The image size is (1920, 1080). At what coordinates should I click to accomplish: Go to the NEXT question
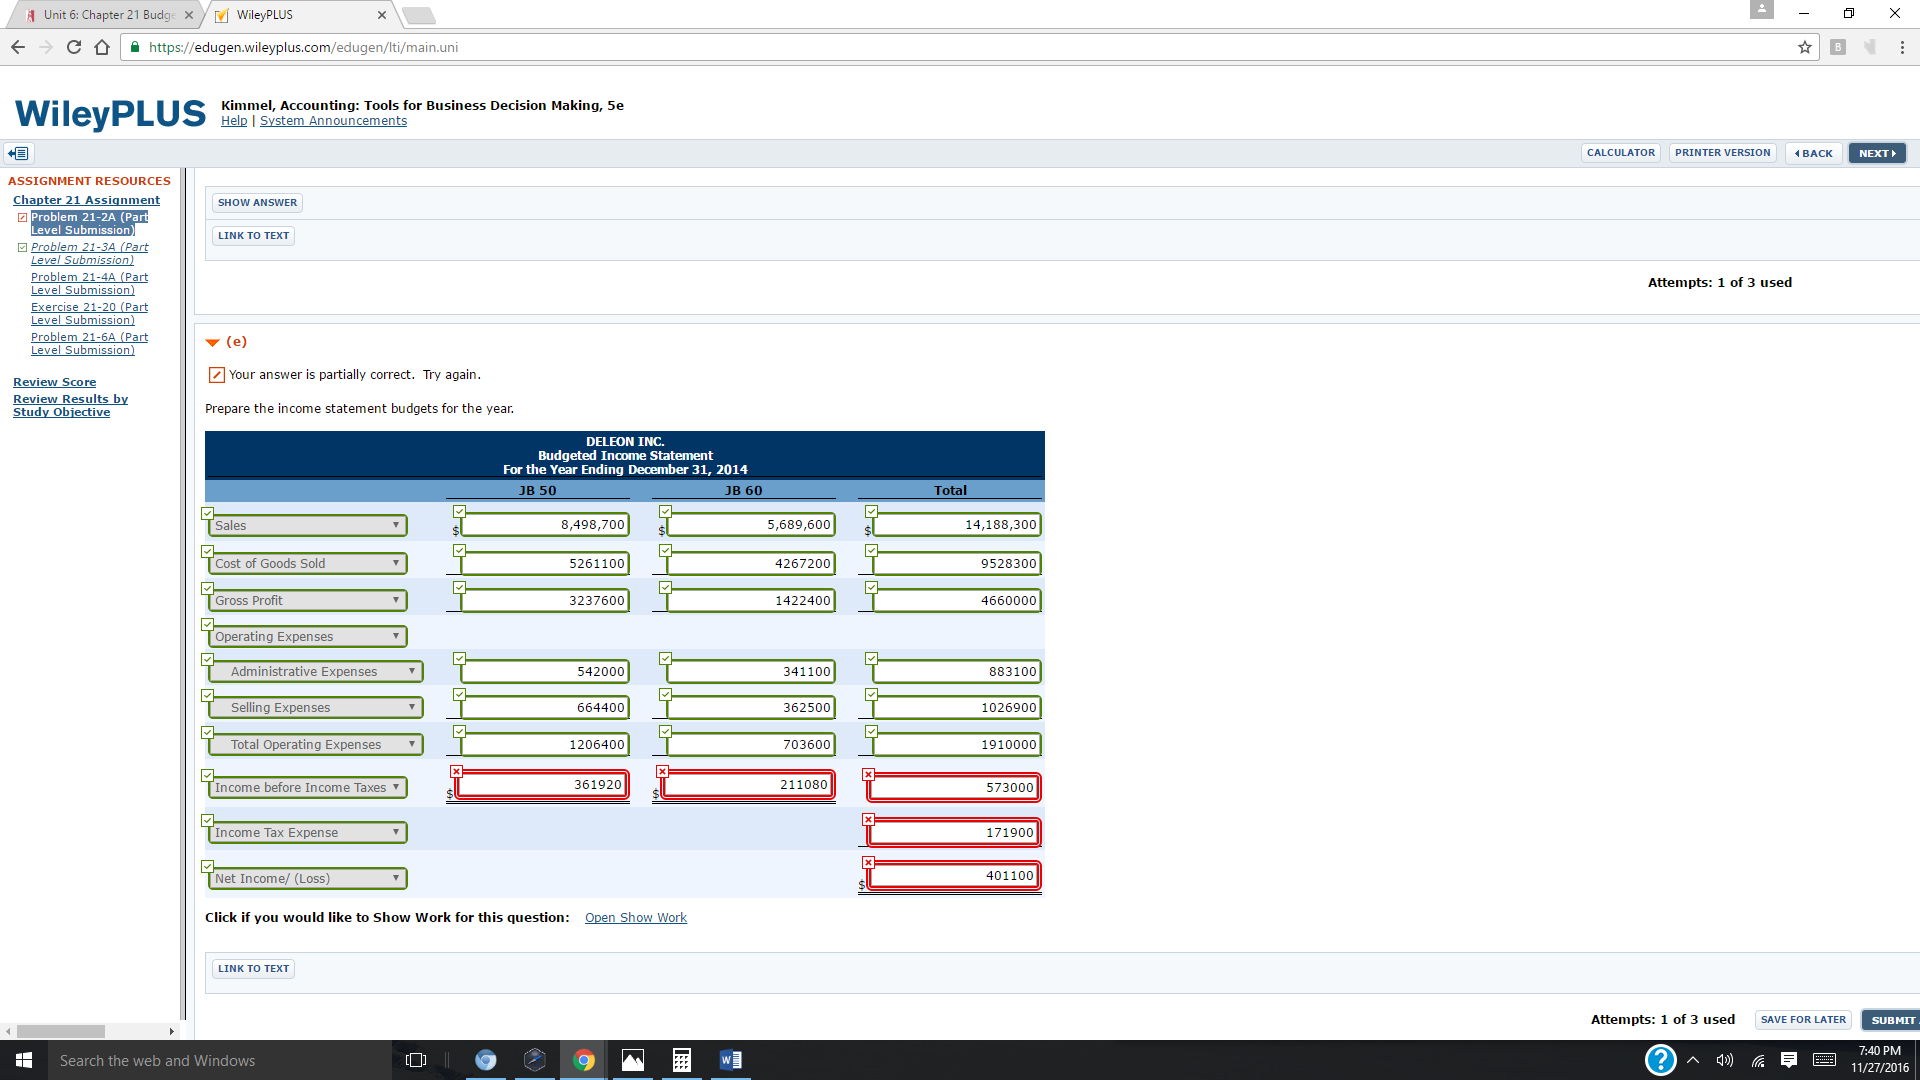[x=1877, y=153]
